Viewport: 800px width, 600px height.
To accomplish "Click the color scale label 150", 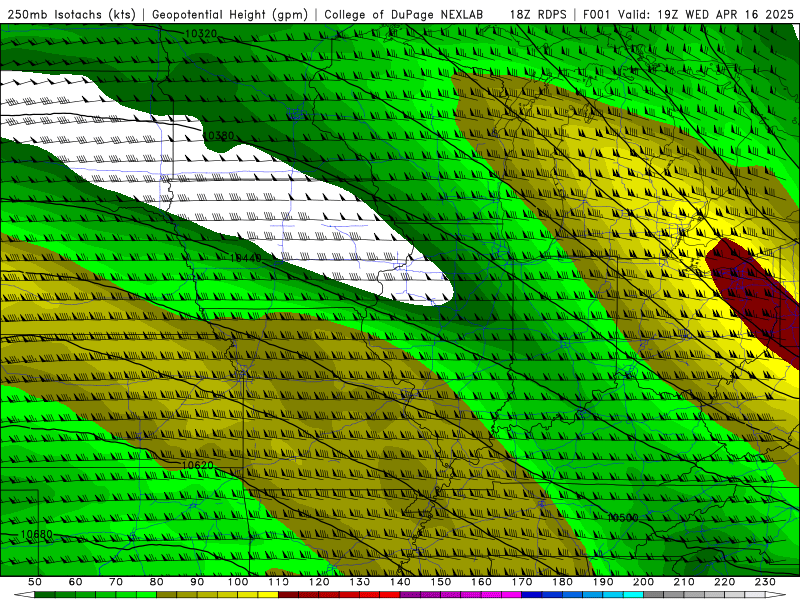I will click(x=440, y=582).
